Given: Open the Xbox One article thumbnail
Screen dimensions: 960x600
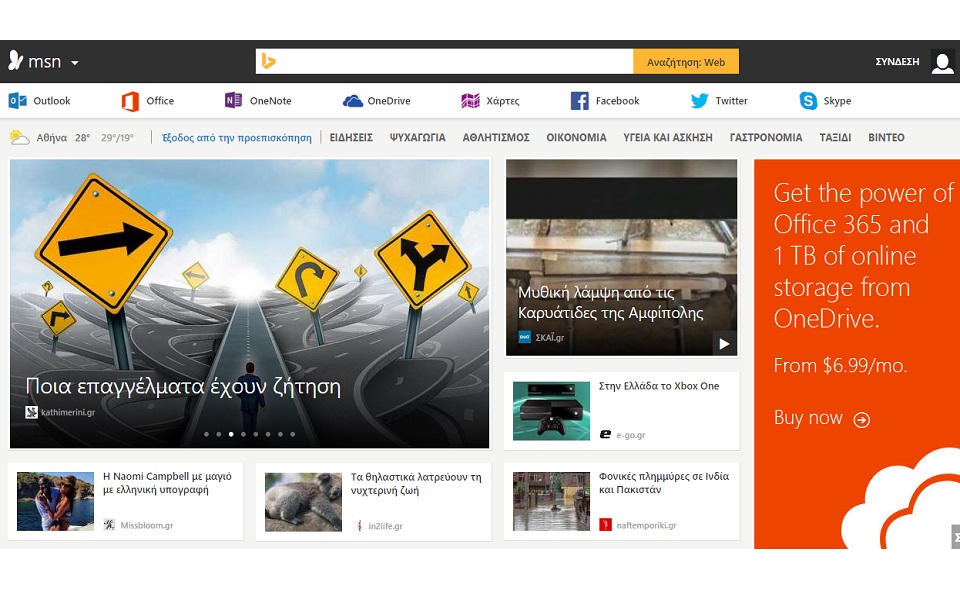Looking at the screenshot, I should coord(551,411).
